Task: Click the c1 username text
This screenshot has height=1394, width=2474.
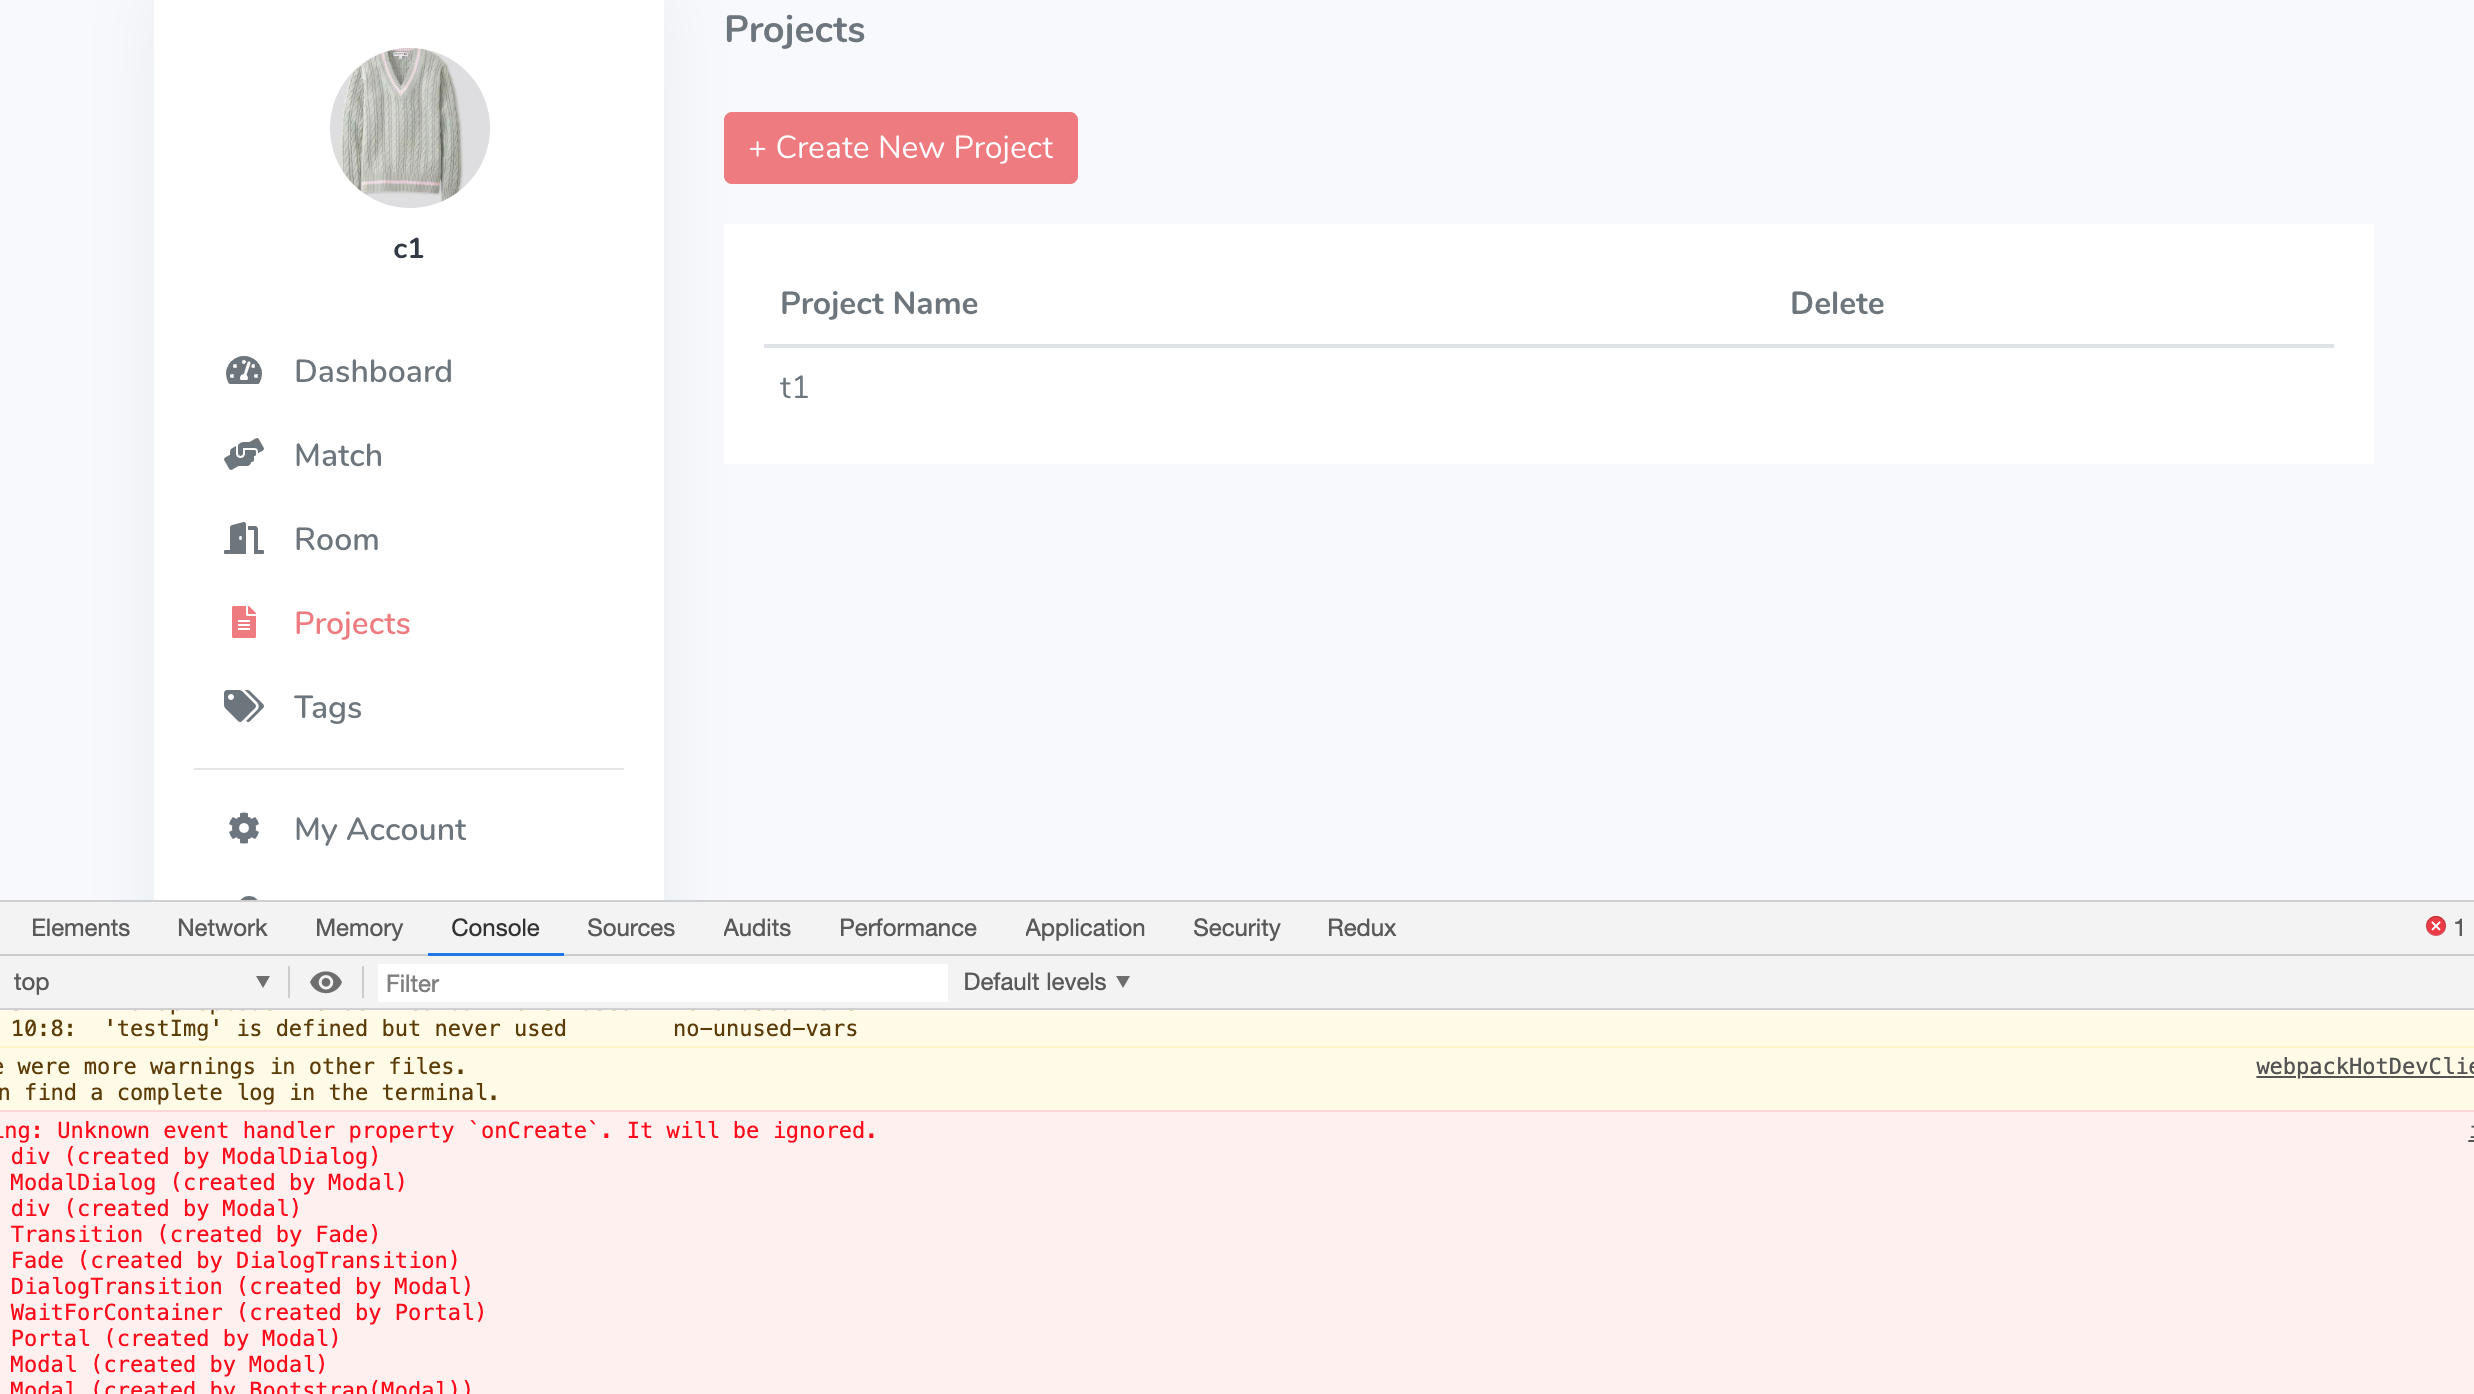Action: [x=409, y=248]
